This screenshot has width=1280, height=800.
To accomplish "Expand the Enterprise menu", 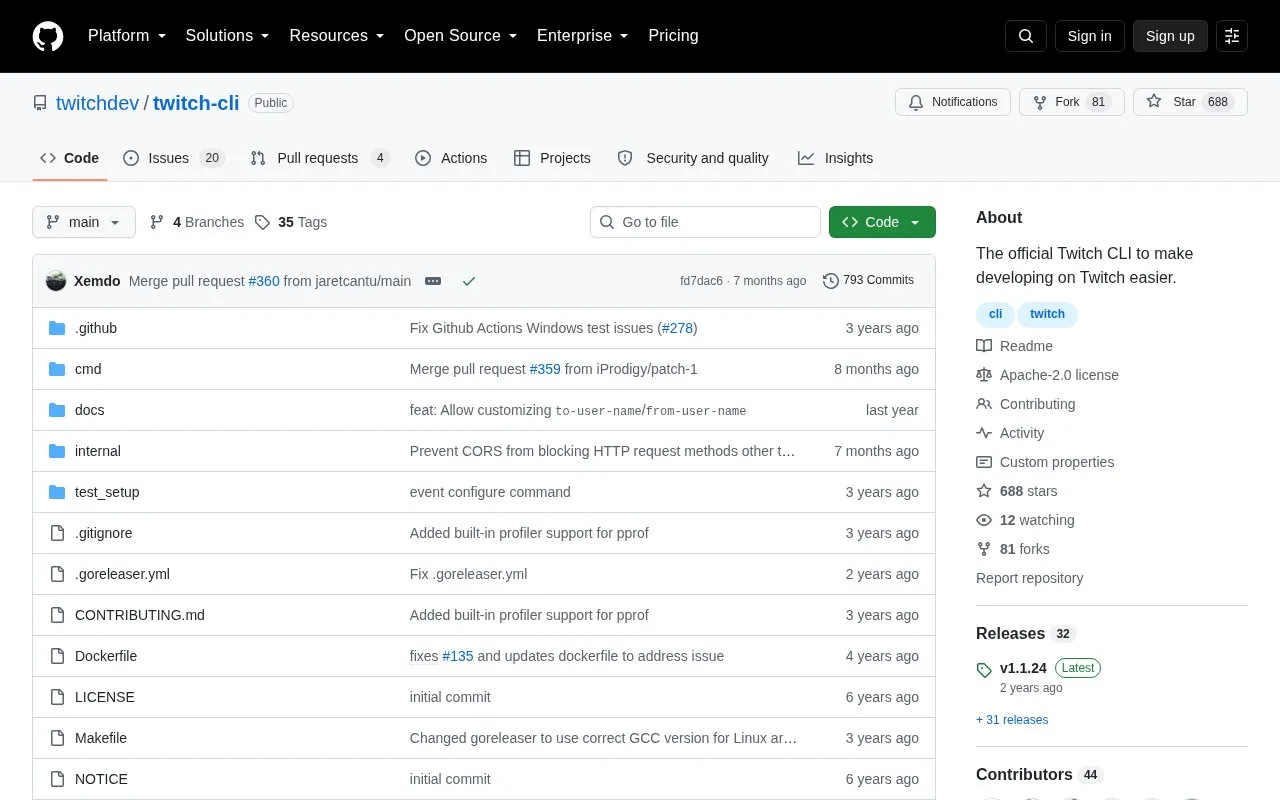I will click(x=582, y=36).
